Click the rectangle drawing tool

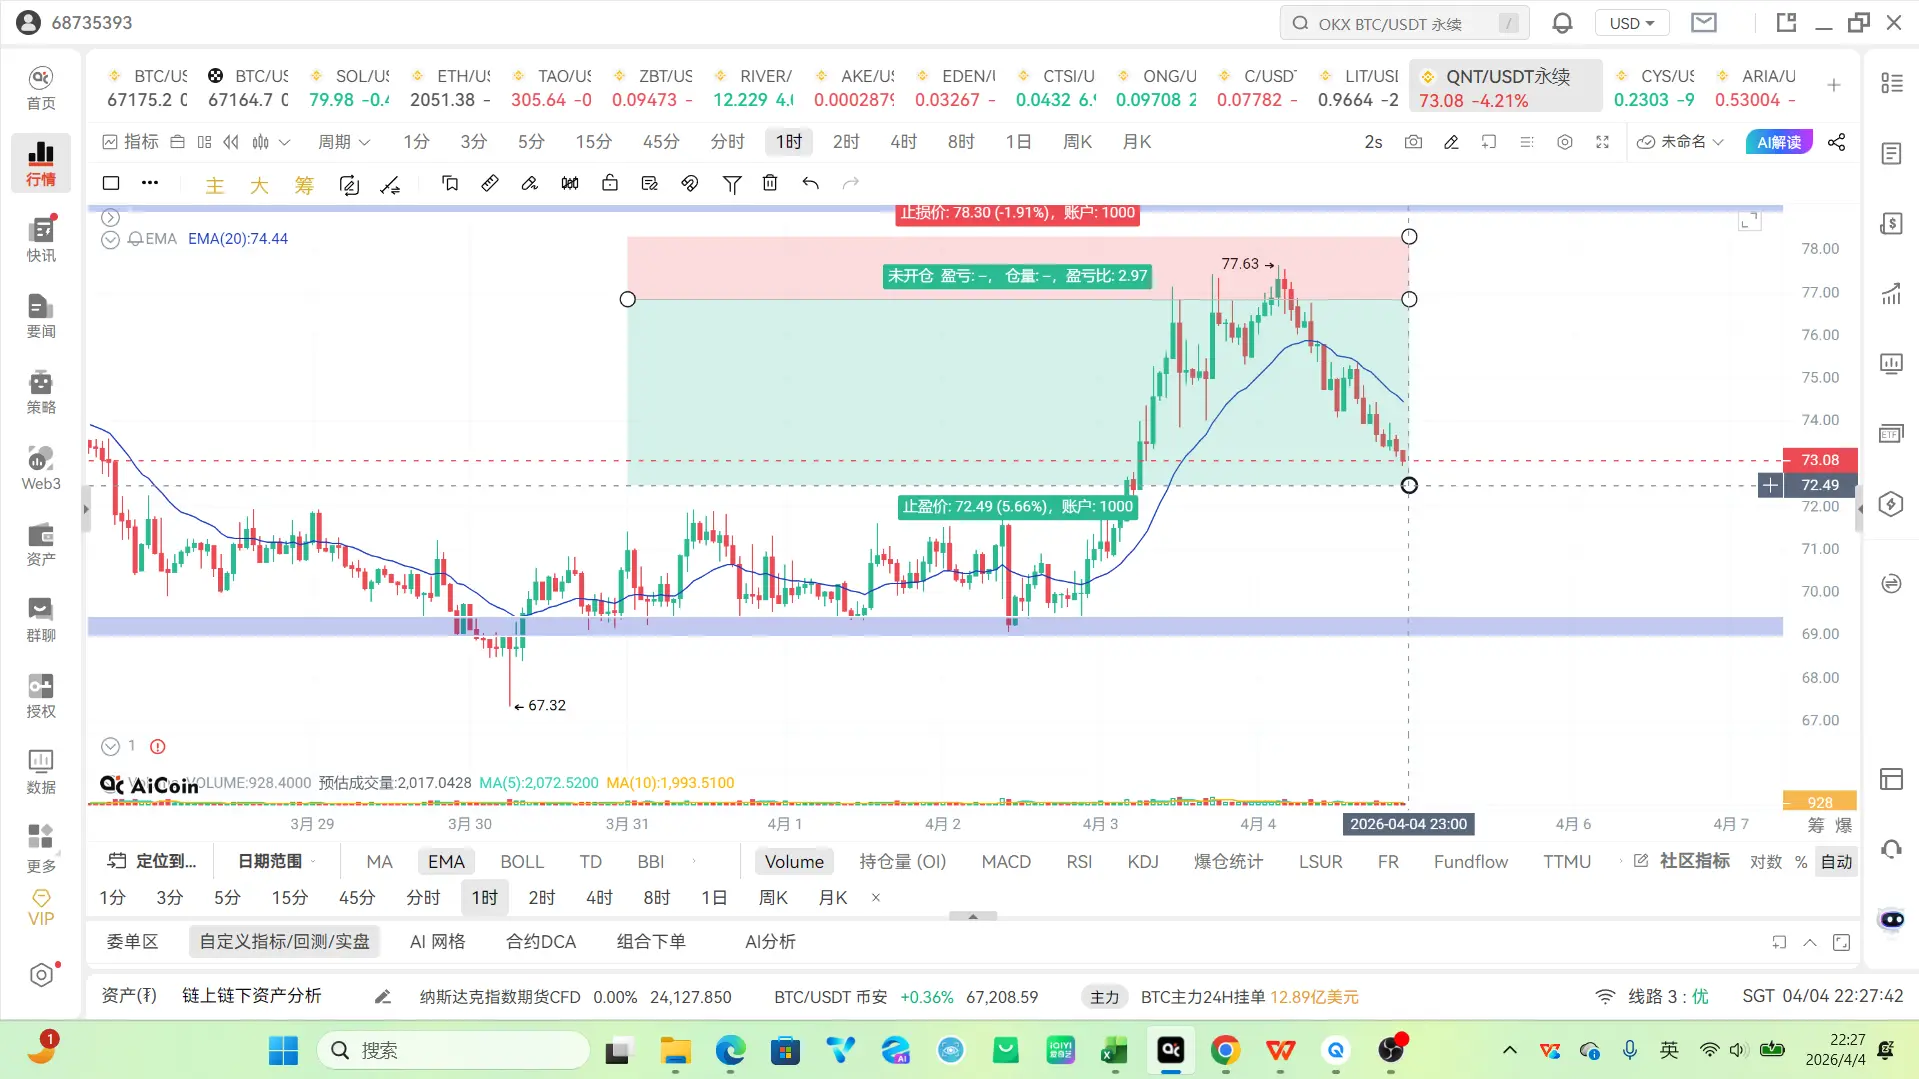click(111, 183)
